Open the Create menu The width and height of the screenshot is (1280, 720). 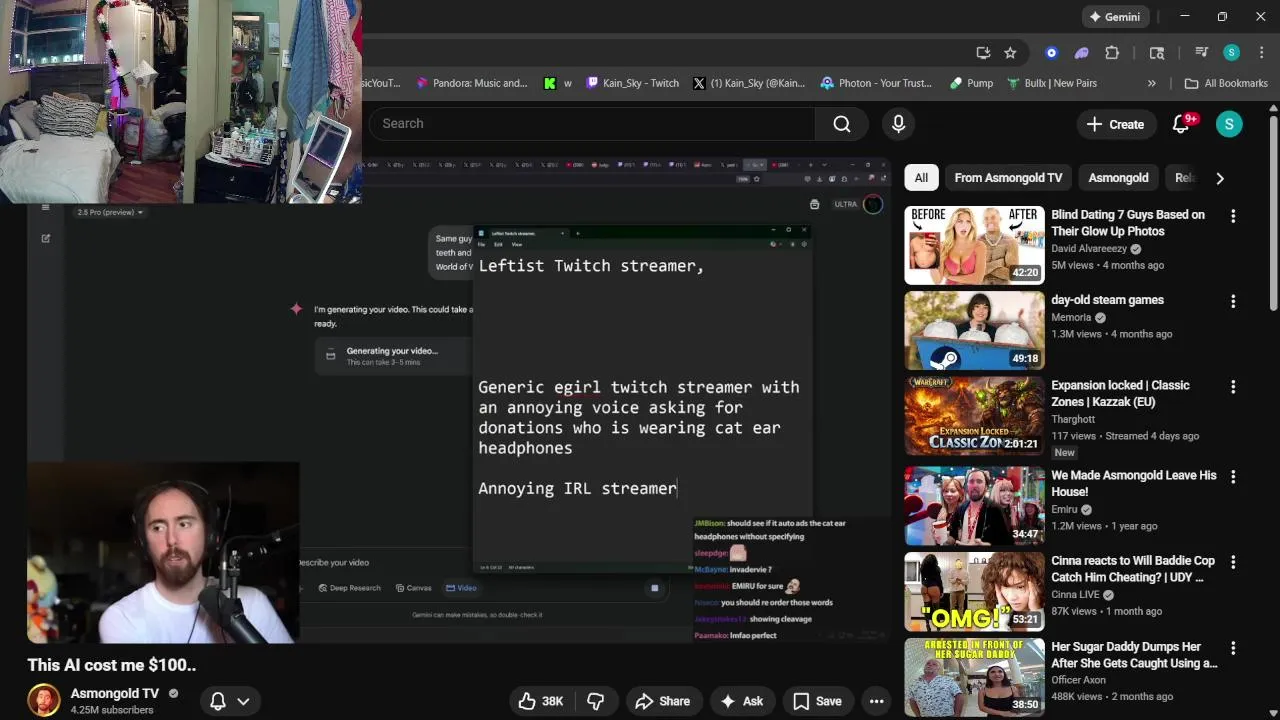coord(1115,124)
